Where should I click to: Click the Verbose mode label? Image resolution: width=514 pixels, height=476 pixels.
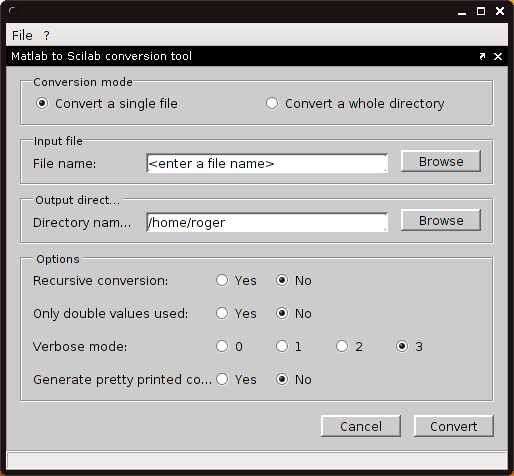80,347
